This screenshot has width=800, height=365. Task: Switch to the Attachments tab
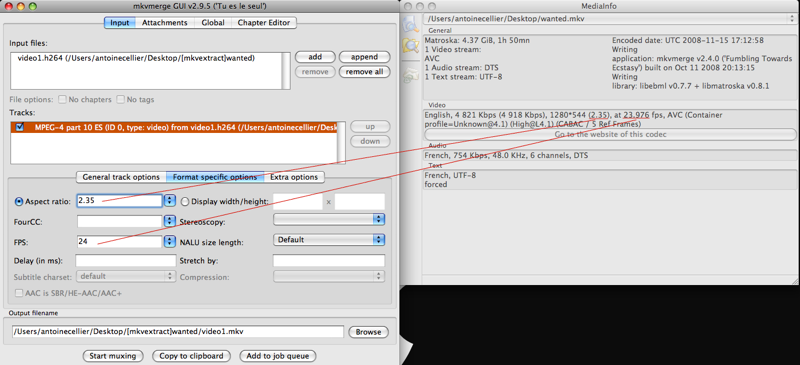[x=165, y=22]
